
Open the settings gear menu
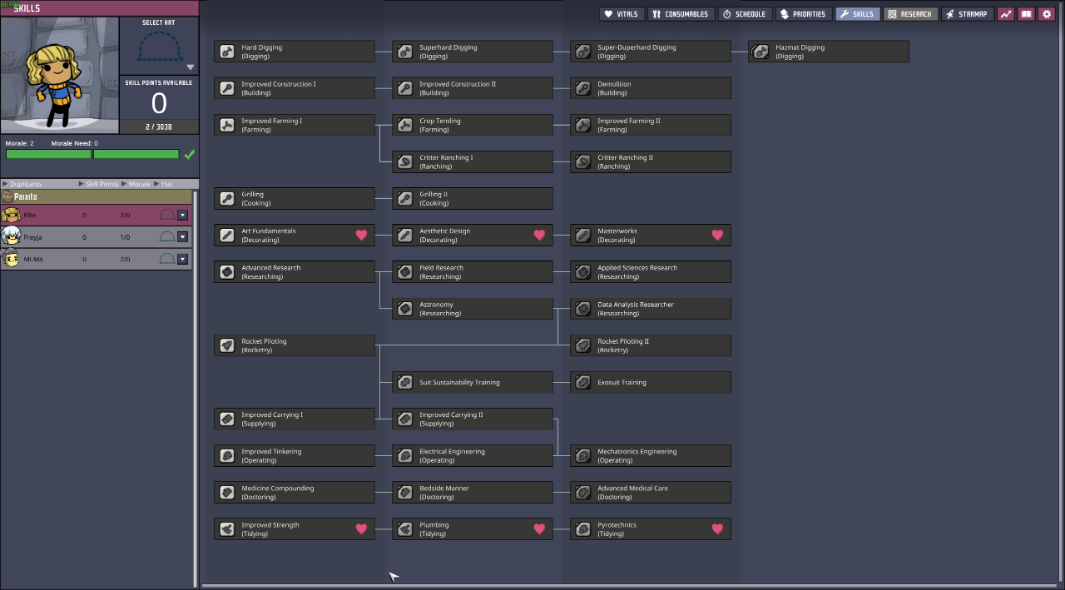[1047, 14]
